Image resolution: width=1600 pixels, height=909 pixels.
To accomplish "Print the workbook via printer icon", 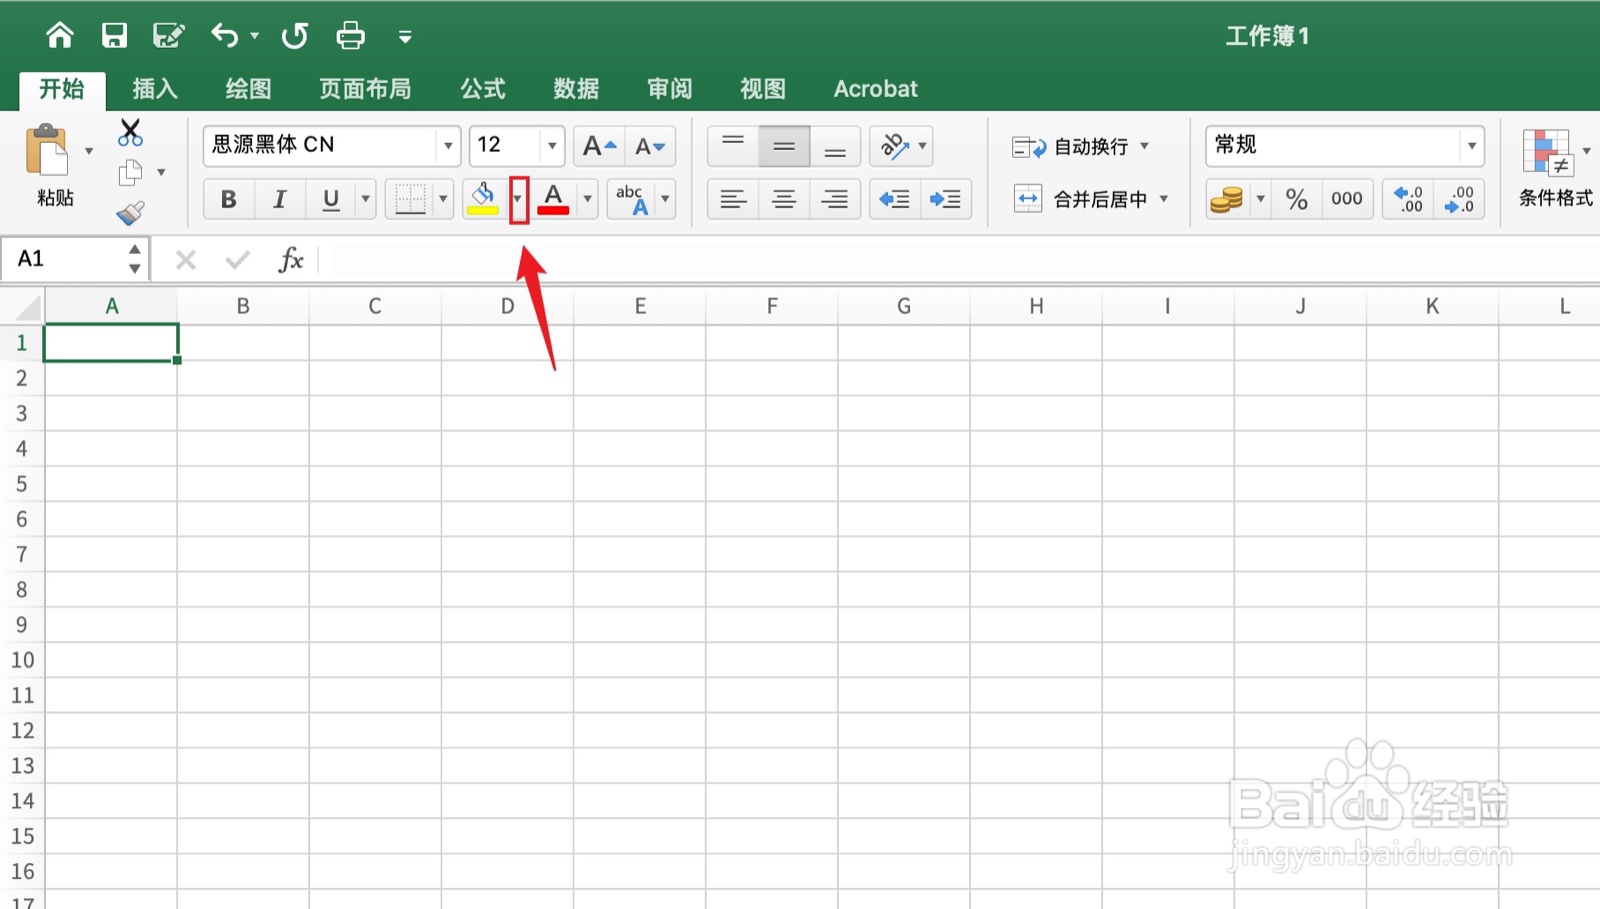I will pos(350,36).
